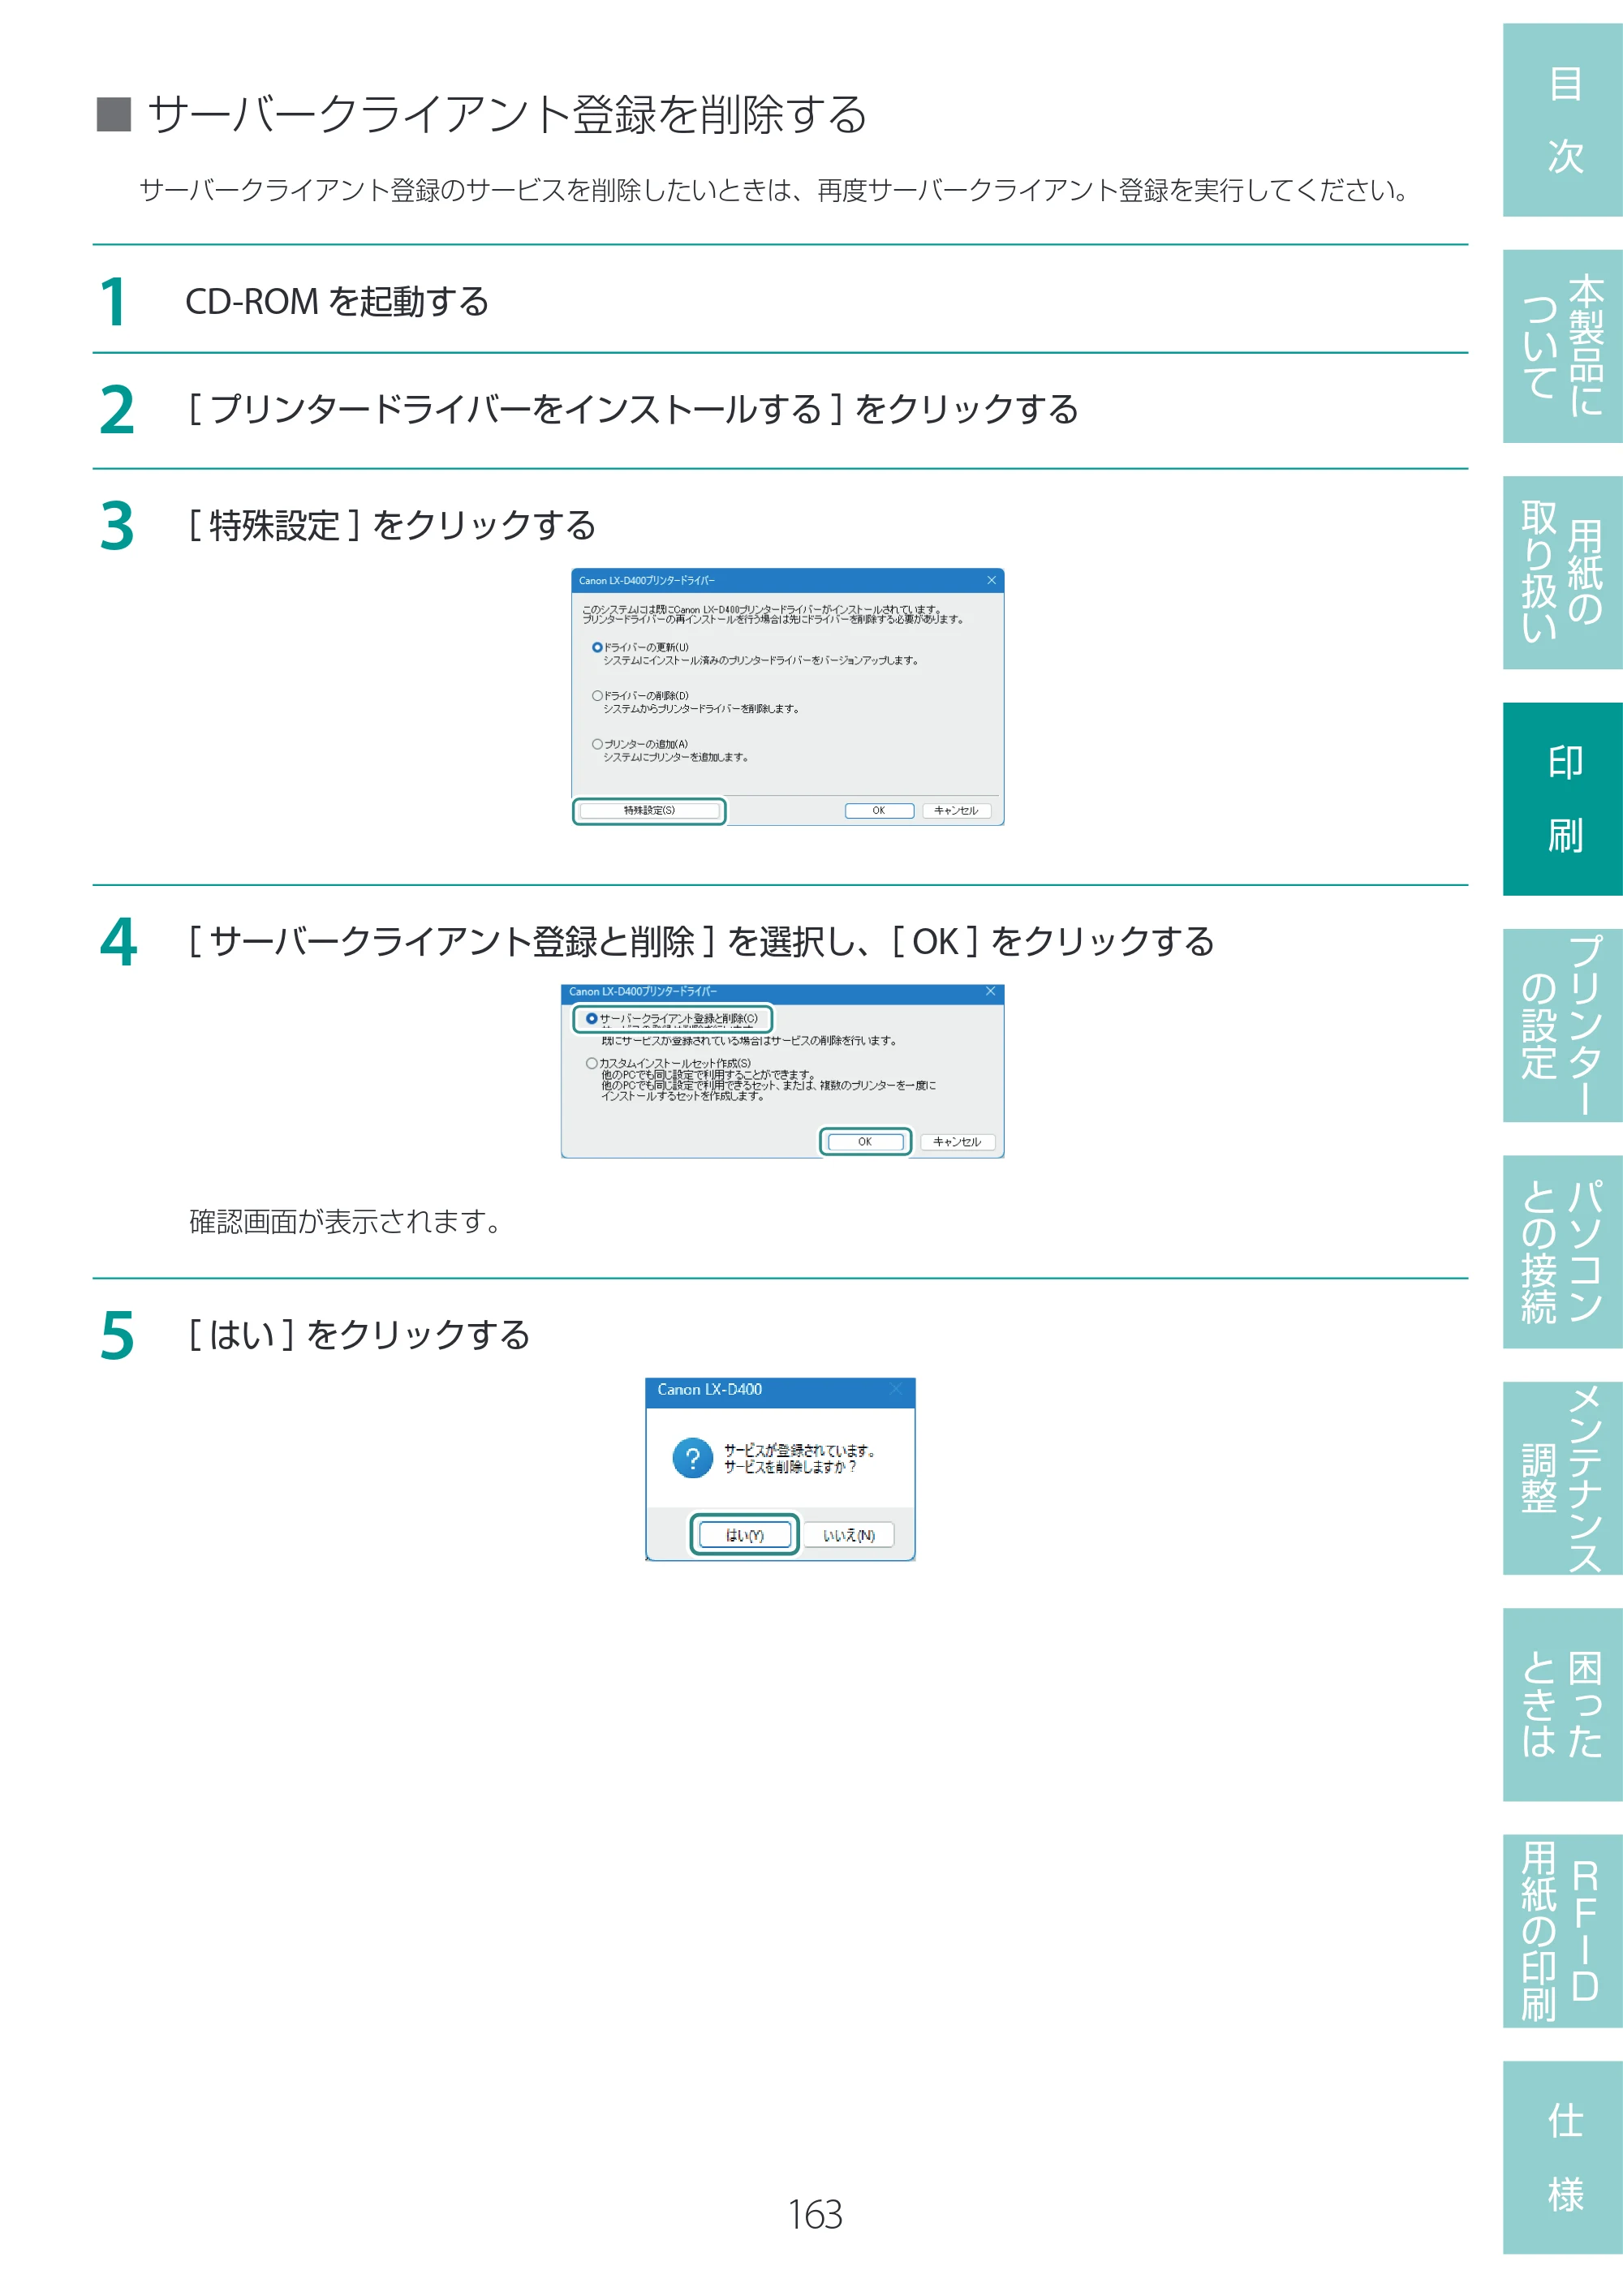
Task: Select サーバークライアント登録と削除(C) radio button
Action: pos(591,1018)
